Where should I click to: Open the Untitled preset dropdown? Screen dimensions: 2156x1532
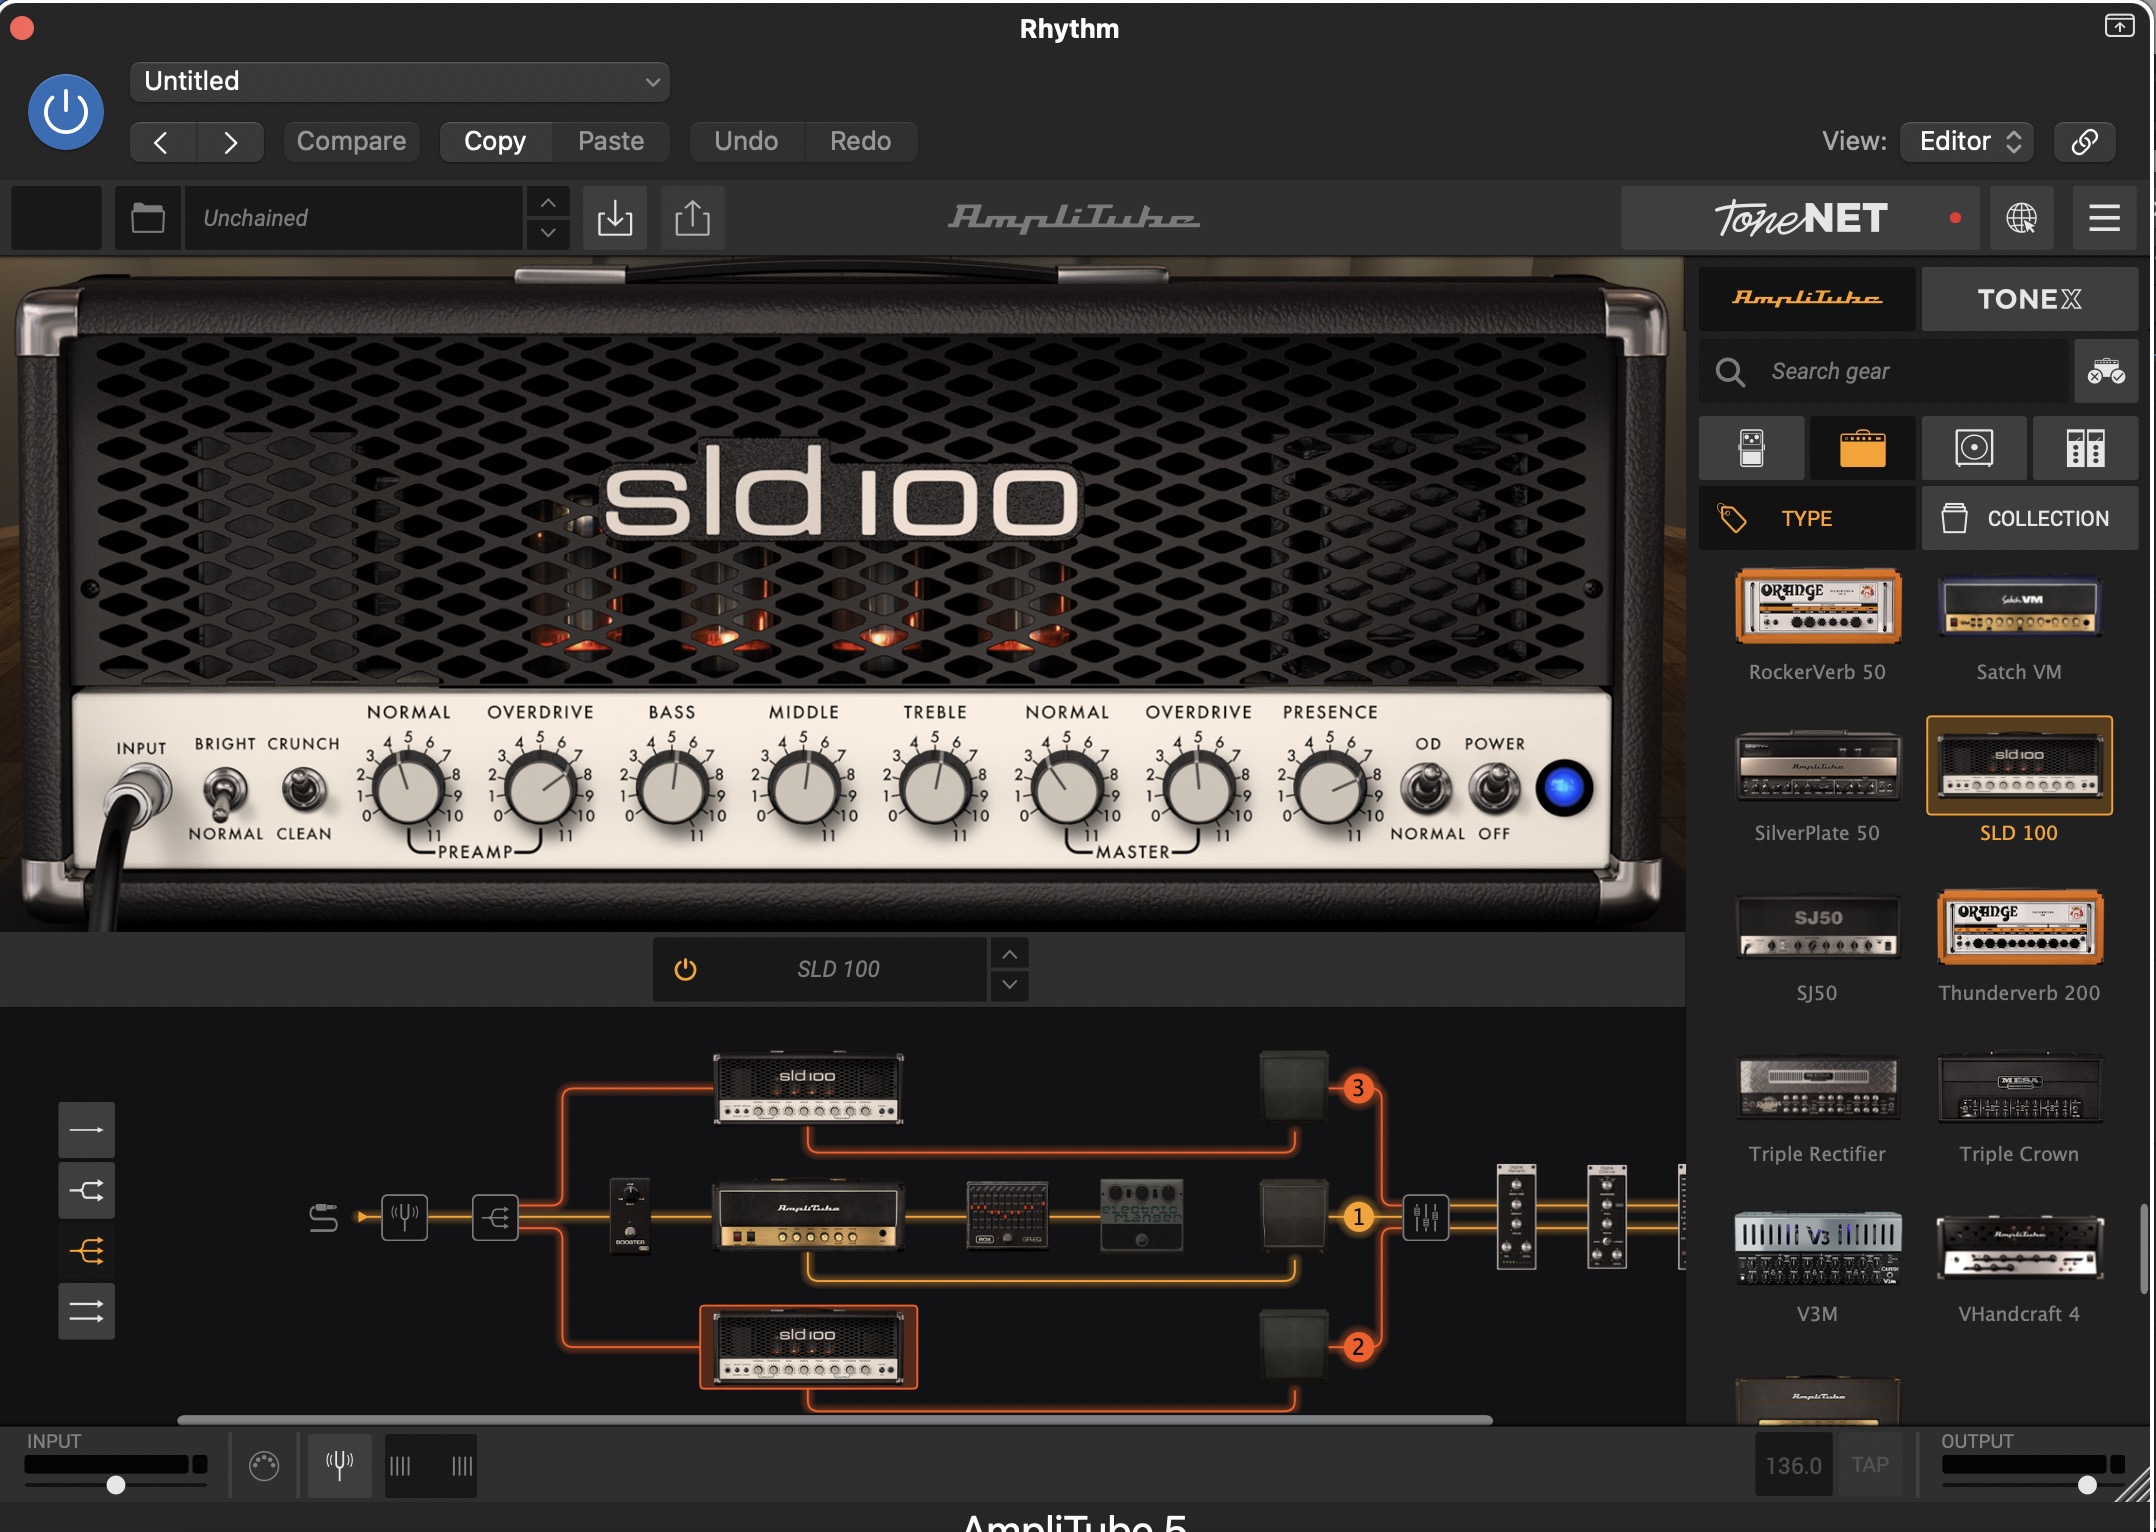(399, 81)
